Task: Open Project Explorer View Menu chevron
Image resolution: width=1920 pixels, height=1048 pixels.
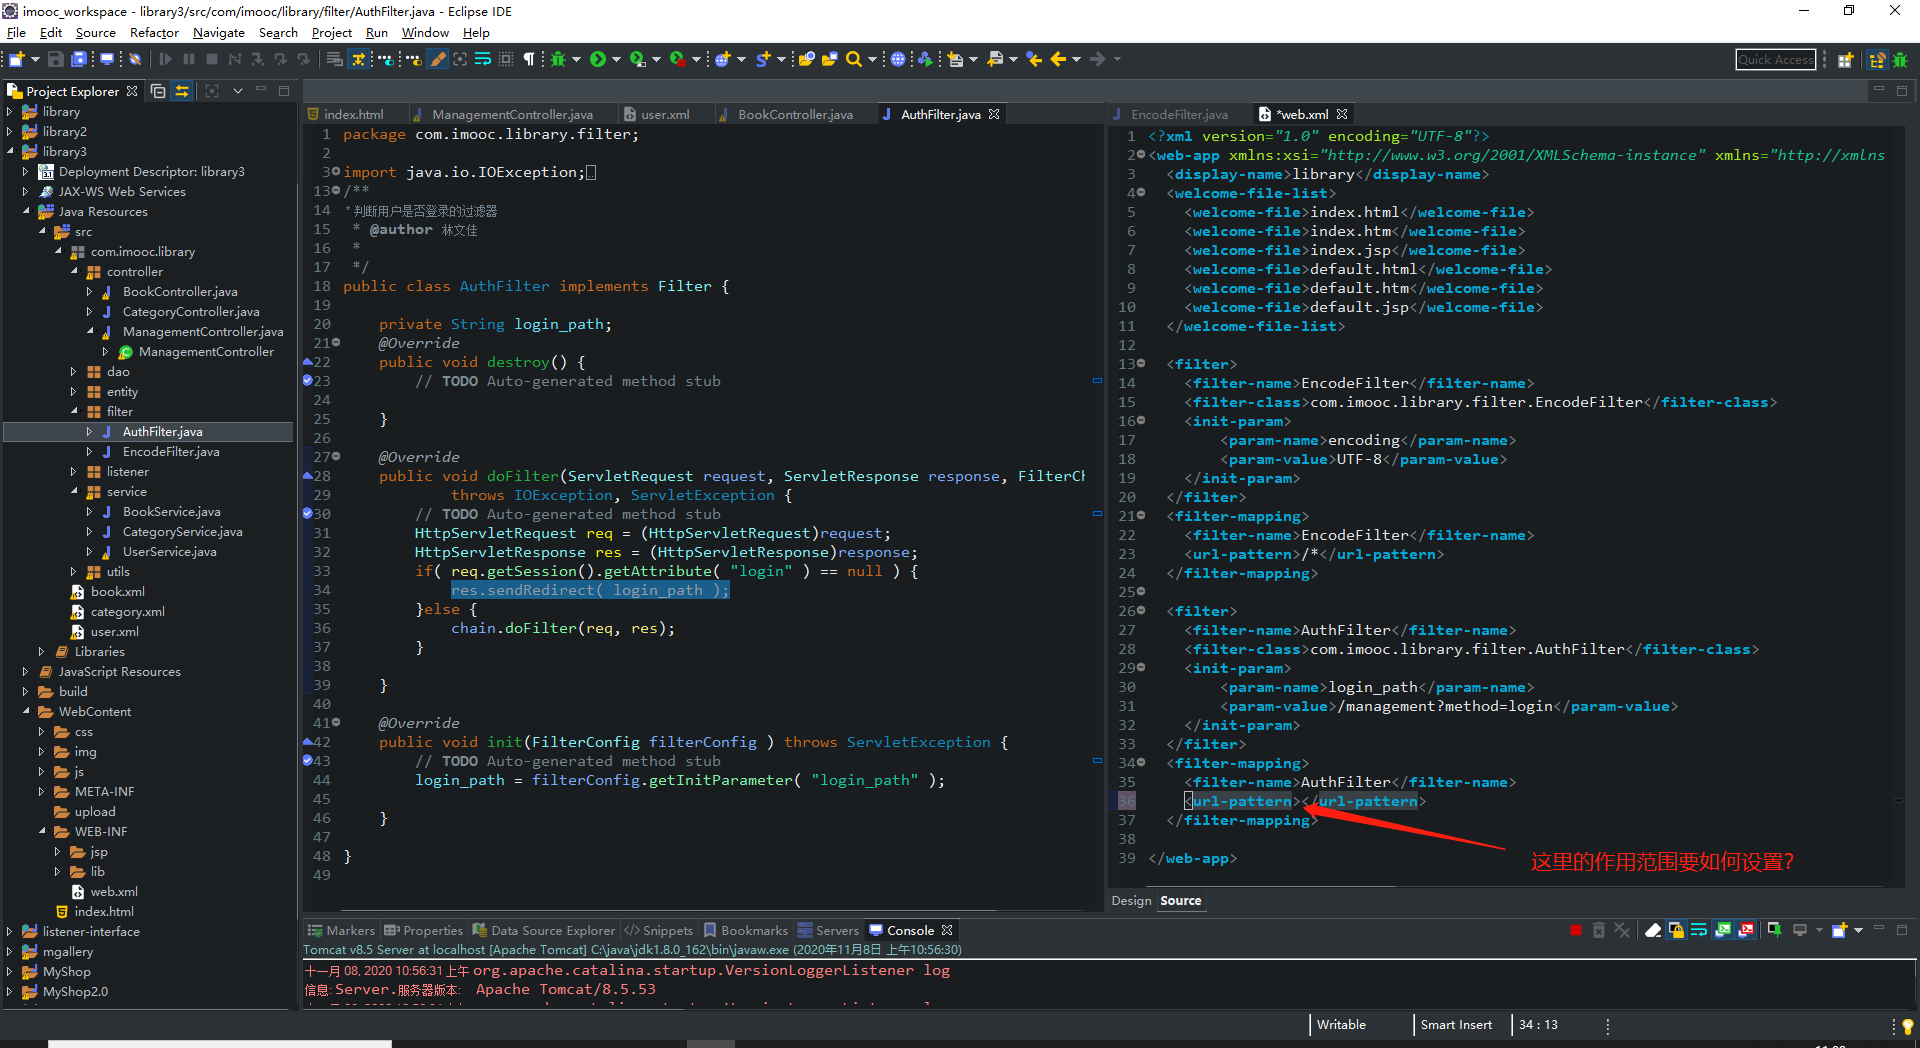Action: click(238, 91)
